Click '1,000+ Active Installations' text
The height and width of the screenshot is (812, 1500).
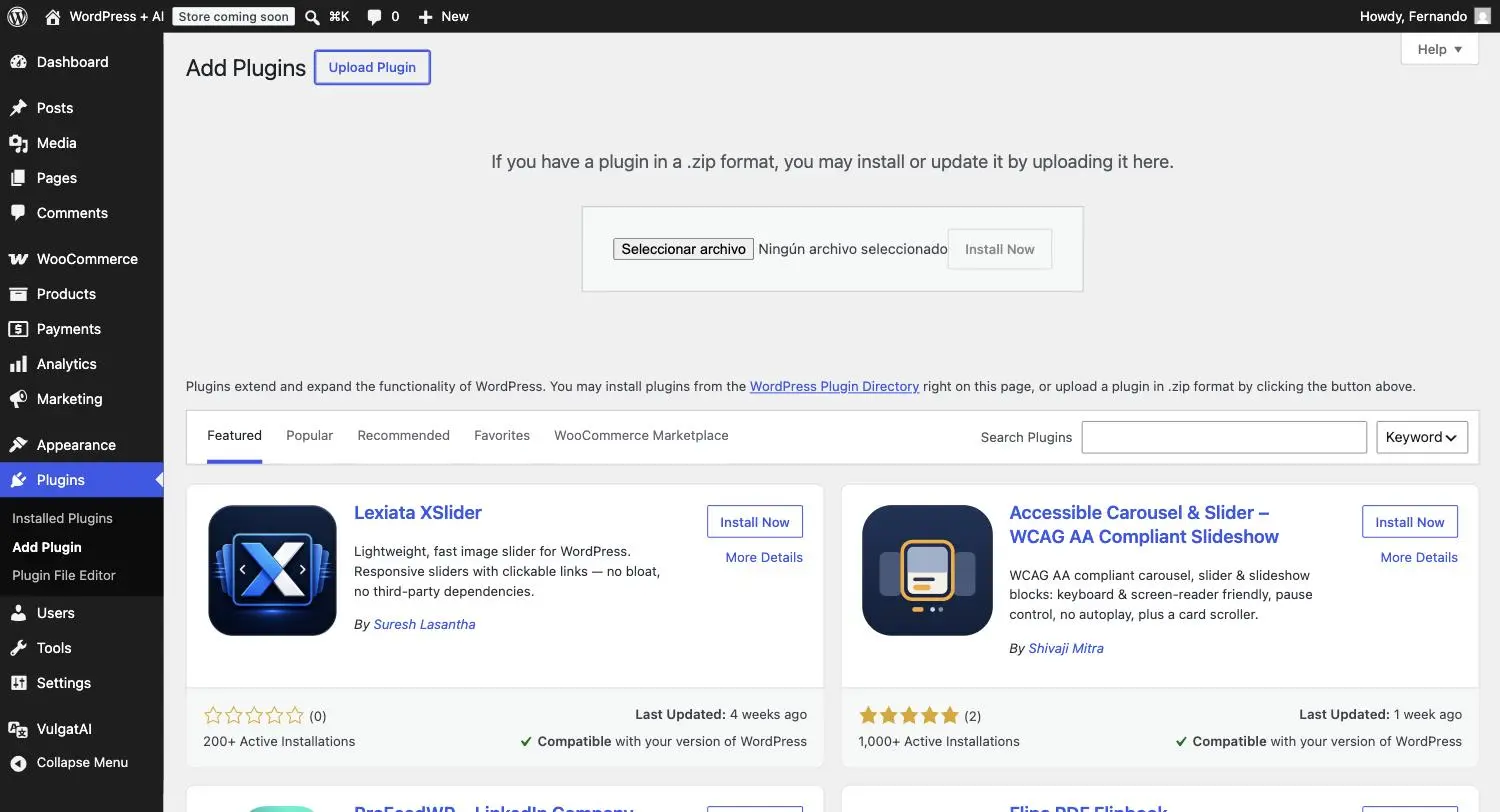[x=939, y=741]
